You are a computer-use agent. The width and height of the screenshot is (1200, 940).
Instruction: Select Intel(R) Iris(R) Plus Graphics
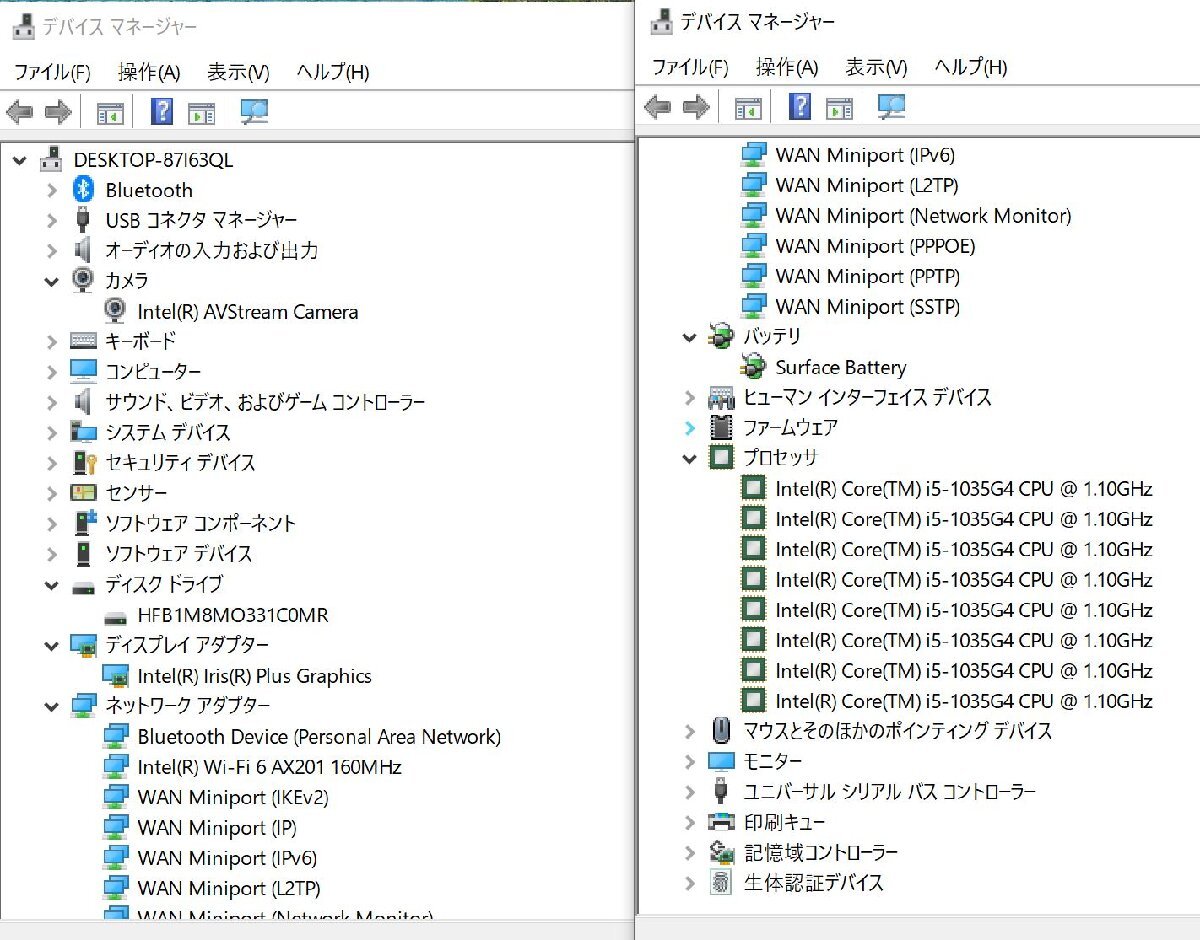[255, 676]
